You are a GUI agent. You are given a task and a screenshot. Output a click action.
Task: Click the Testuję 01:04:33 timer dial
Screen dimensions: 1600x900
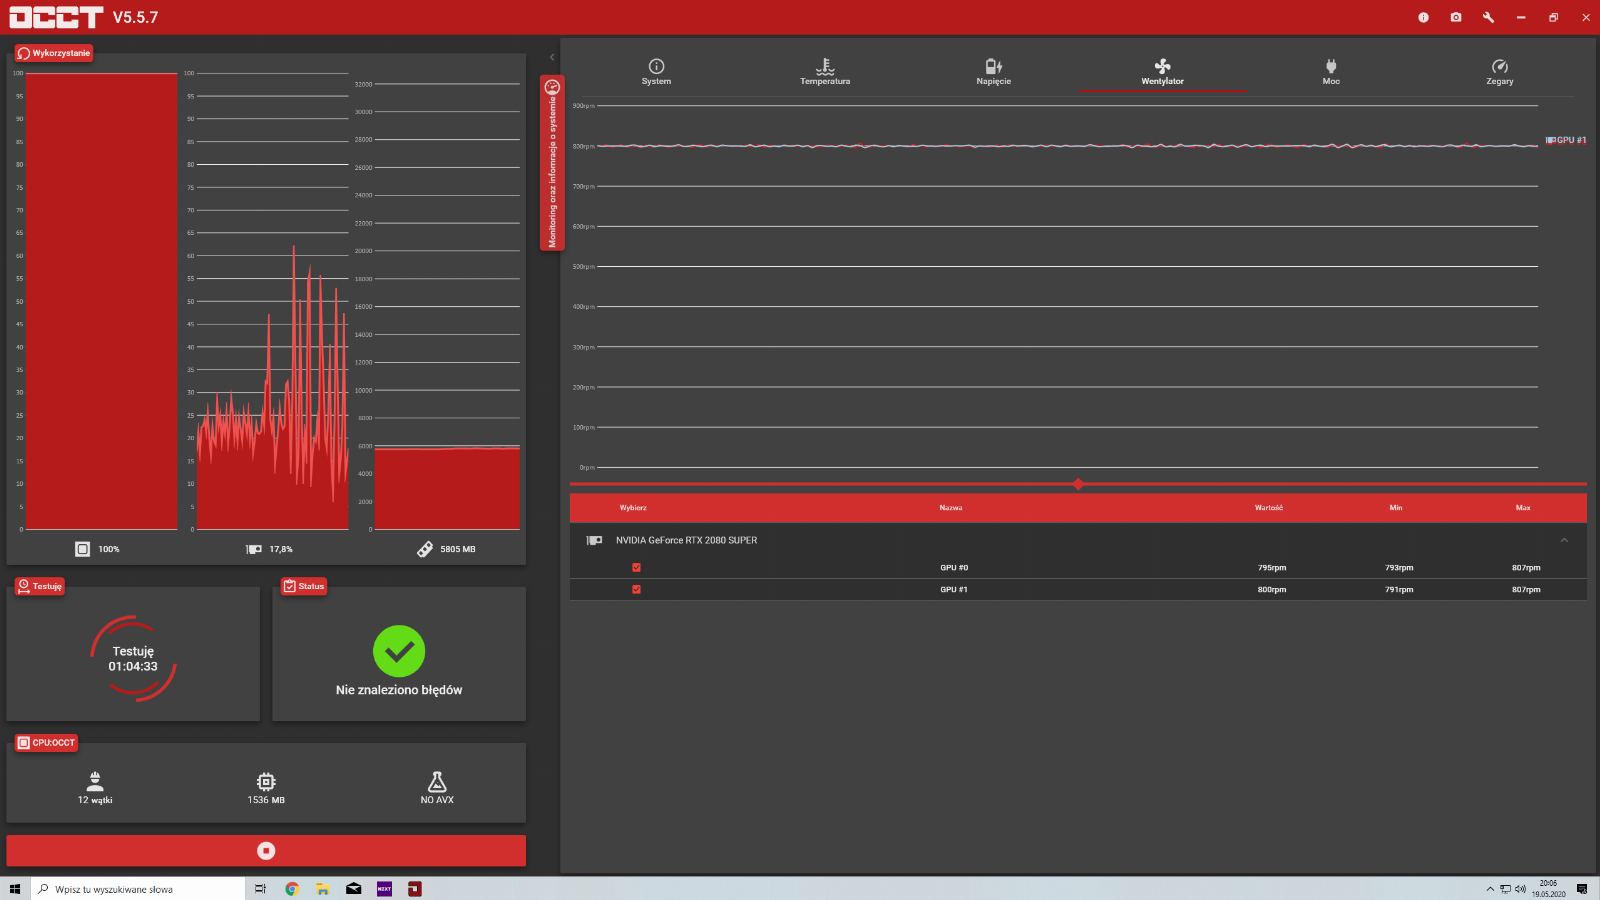(x=133, y=658)
